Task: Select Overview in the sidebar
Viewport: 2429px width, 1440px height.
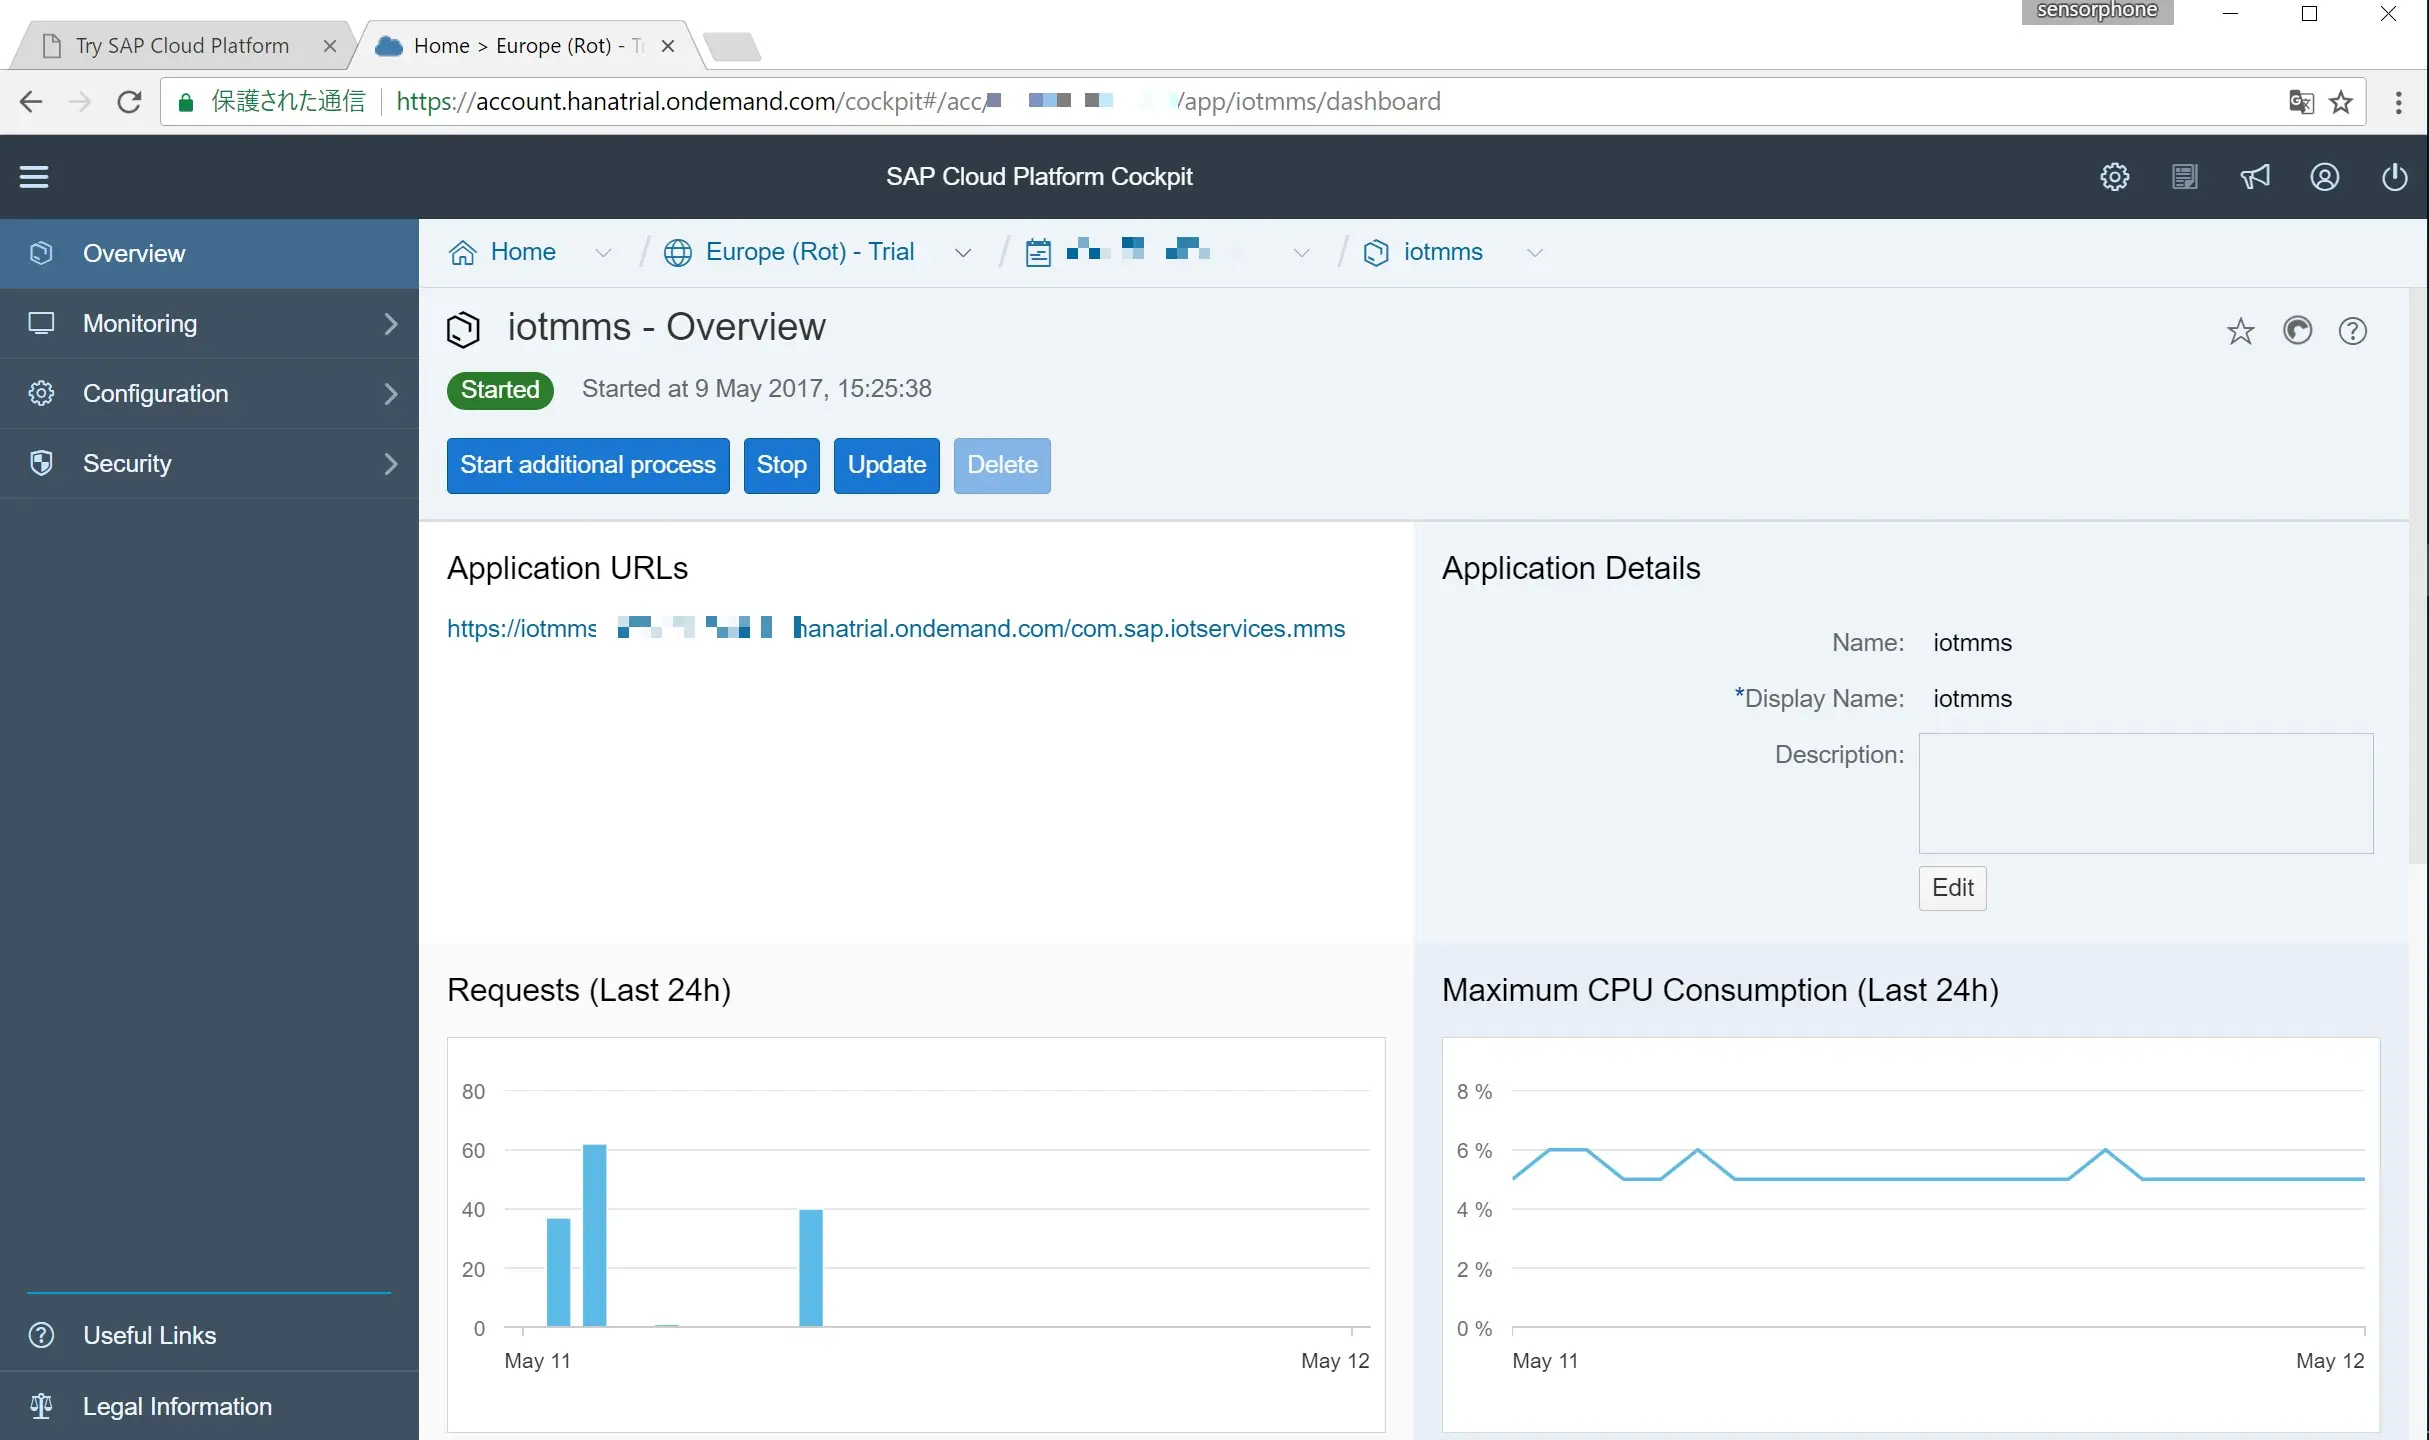Action: (x=209, y=254)
